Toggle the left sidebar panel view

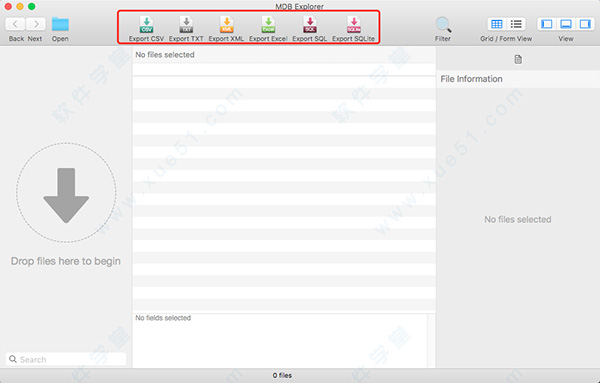pos(547,24)
